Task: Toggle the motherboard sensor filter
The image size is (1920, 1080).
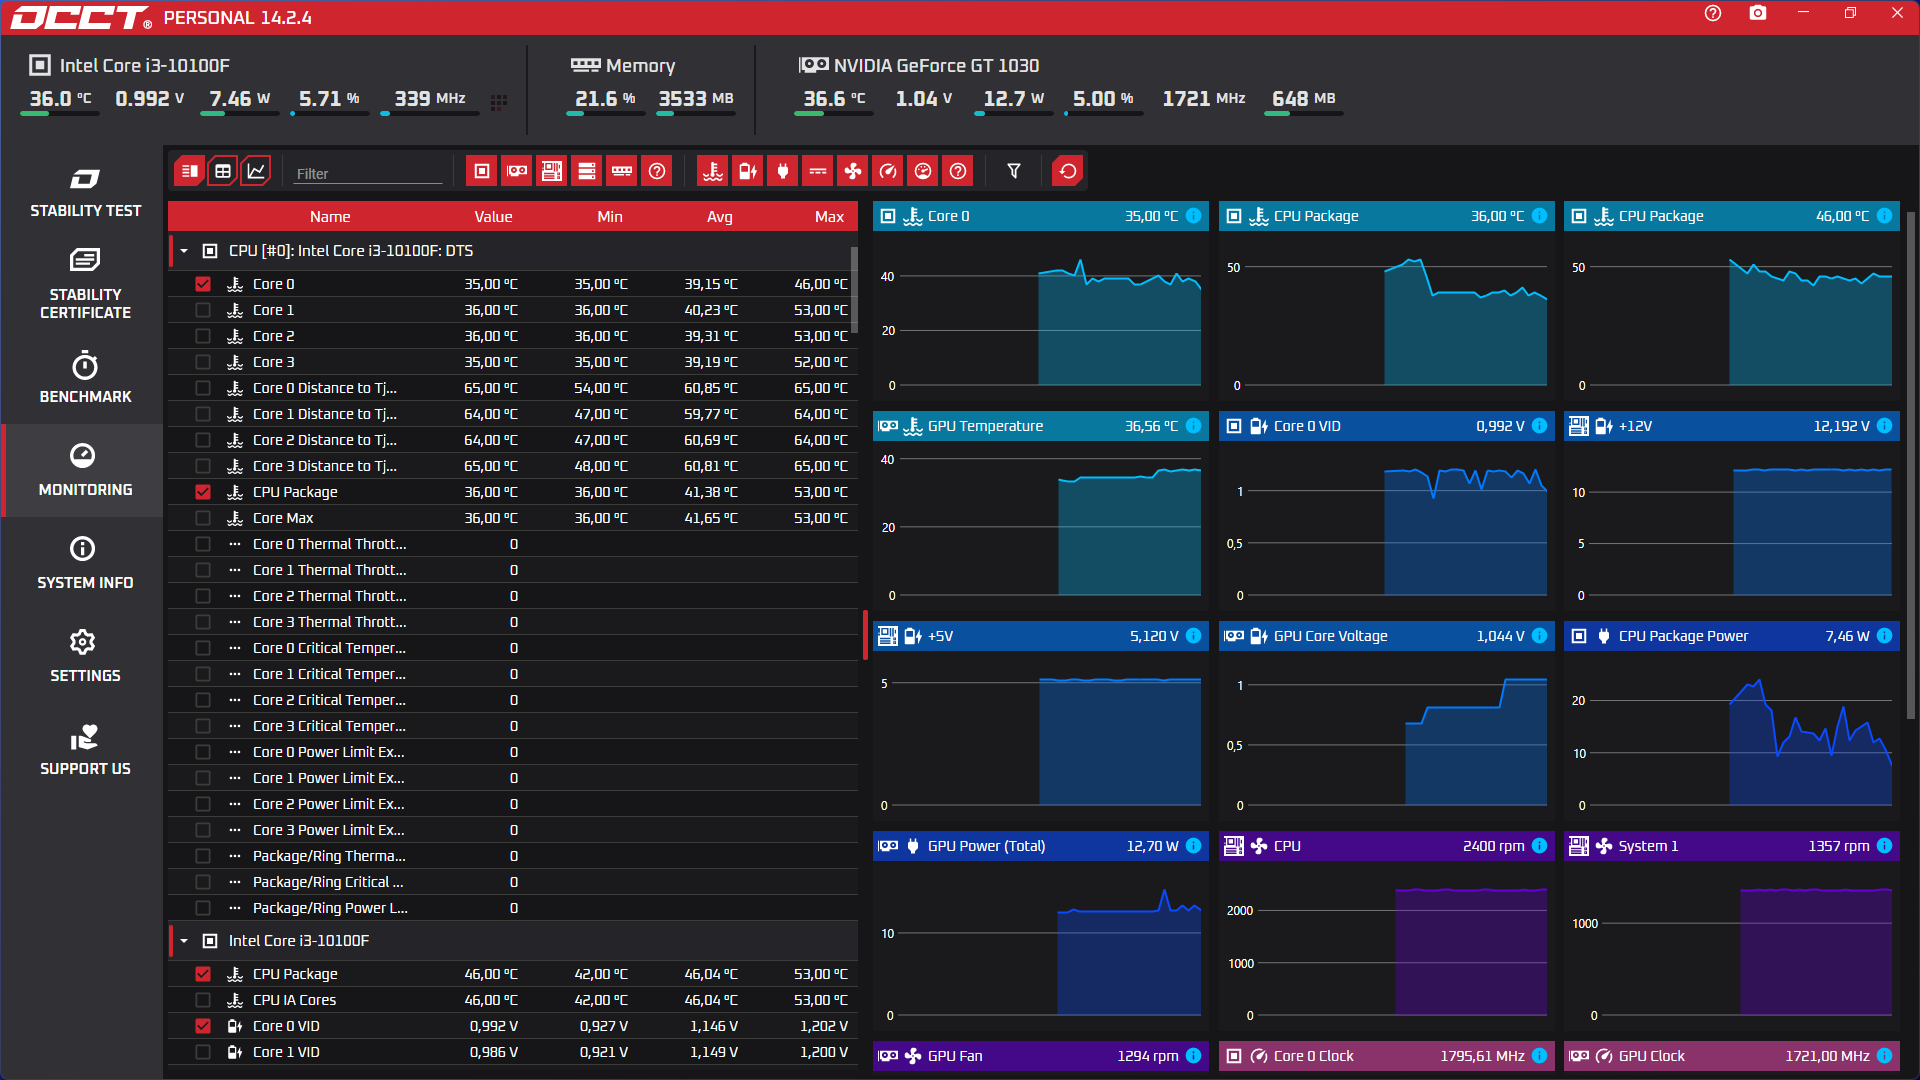Action: point(552,171)
